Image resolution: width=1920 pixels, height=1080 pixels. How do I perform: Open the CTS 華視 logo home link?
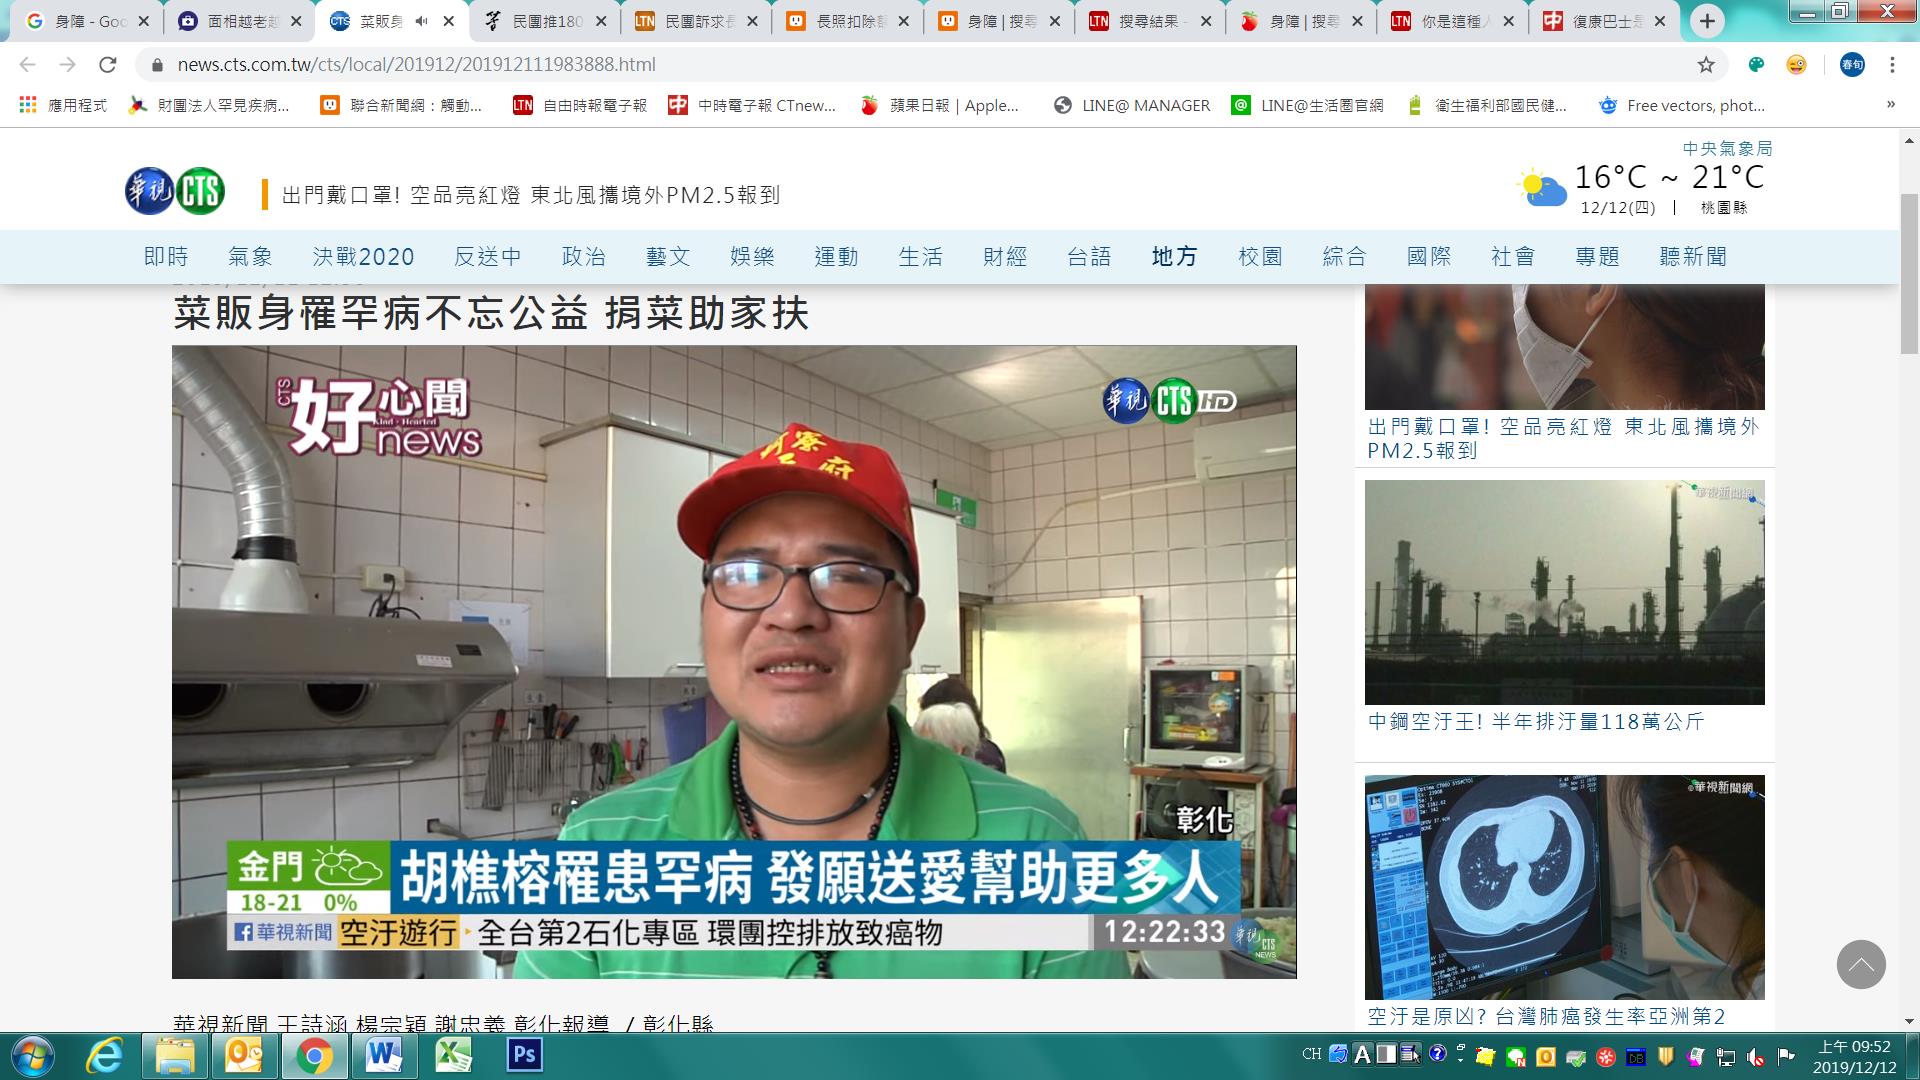click(x=175, y=191)
